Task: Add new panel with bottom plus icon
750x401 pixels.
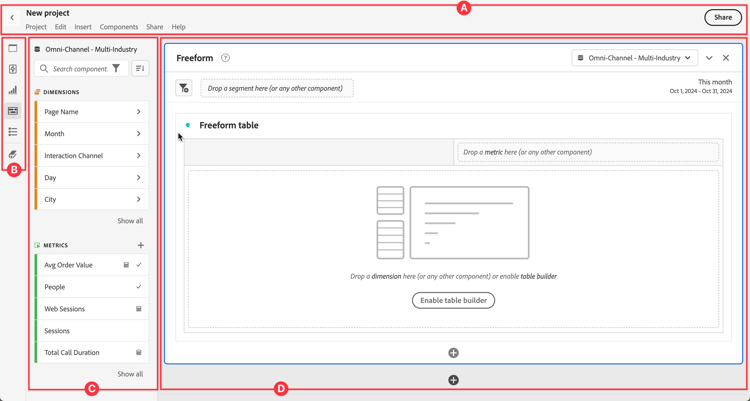Action: coord(453,380)
